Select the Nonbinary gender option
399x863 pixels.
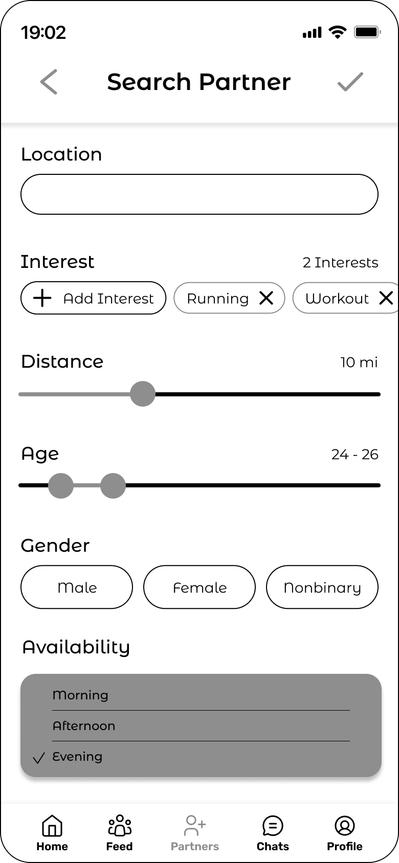tap(323, 587)
